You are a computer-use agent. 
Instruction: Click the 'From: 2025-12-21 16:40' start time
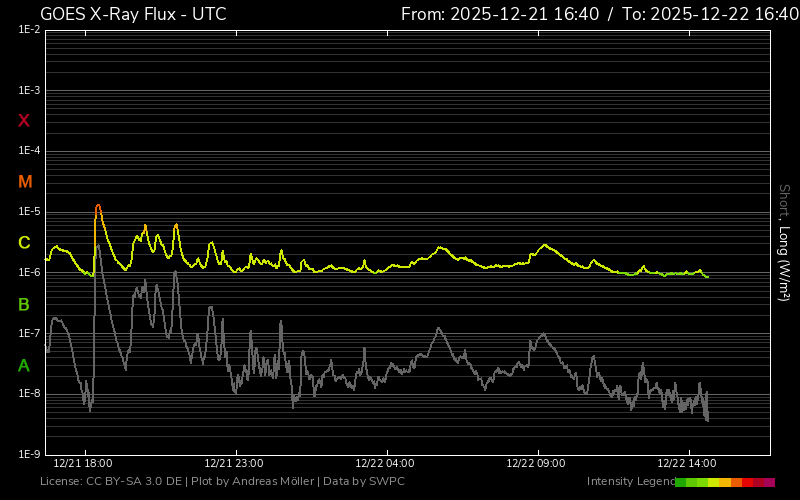500,14
